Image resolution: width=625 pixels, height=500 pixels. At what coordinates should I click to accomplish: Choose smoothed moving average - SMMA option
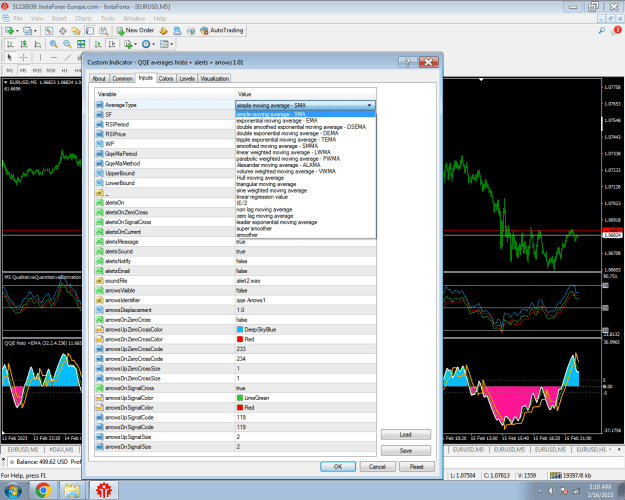tap(277, 146)
